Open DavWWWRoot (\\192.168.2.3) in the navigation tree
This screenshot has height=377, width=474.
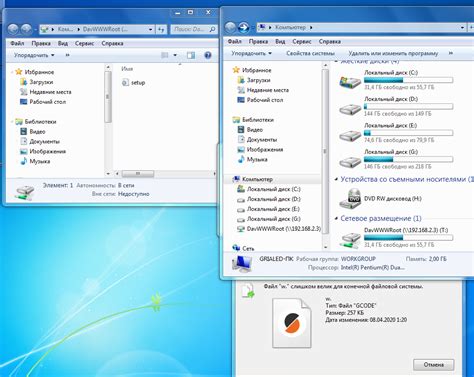(279, 229)
